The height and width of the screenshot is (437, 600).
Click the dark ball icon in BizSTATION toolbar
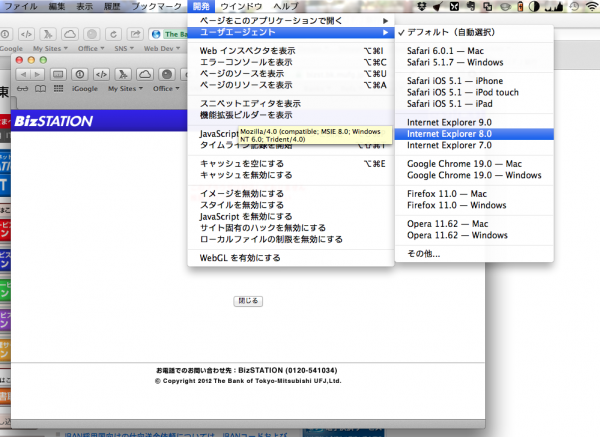(x=167, y=75)
